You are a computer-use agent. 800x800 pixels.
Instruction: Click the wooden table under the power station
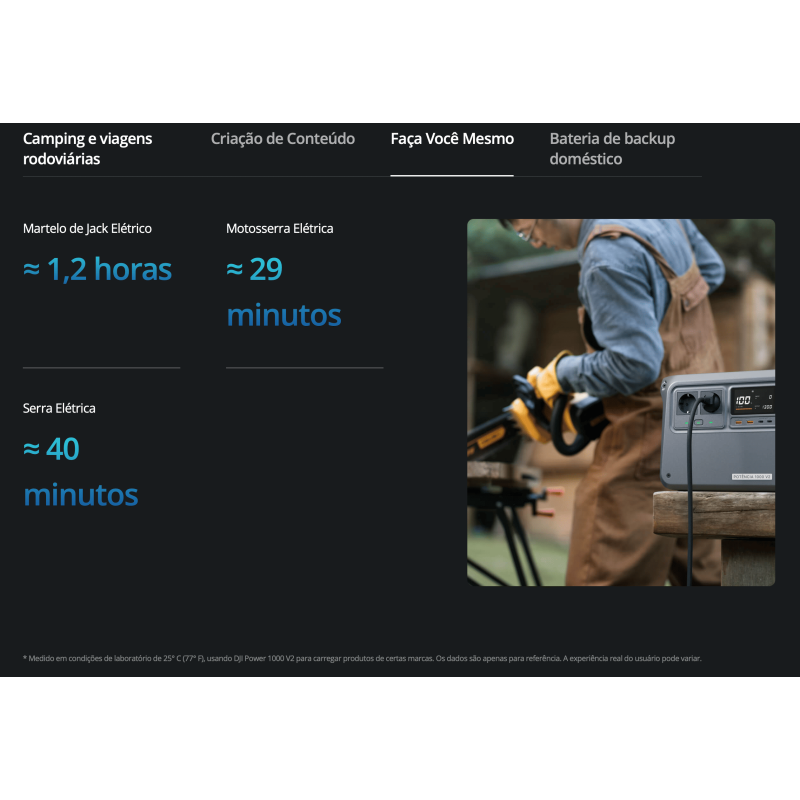[714, 515]
